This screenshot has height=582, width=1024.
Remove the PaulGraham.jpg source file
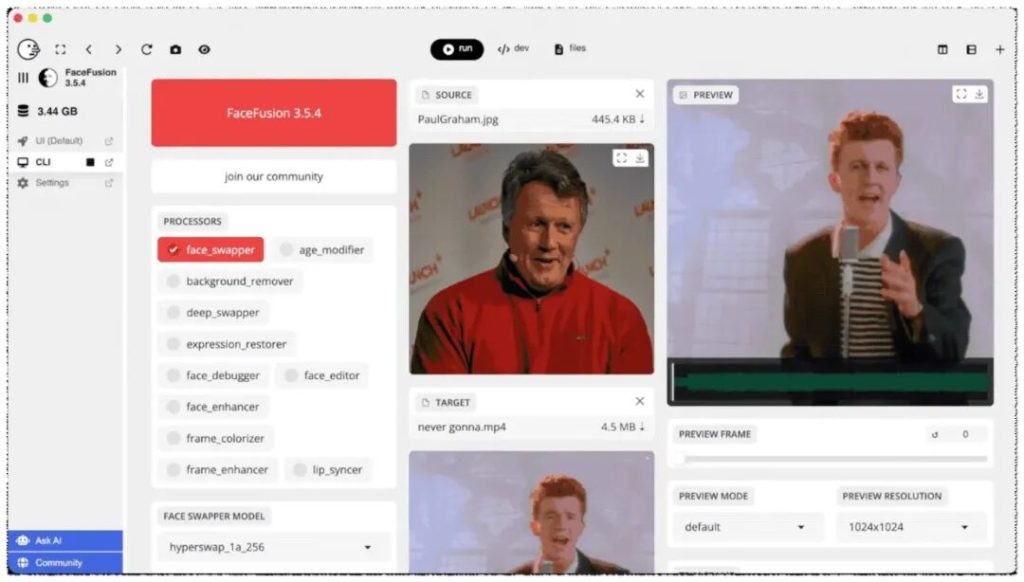(640, 94)
